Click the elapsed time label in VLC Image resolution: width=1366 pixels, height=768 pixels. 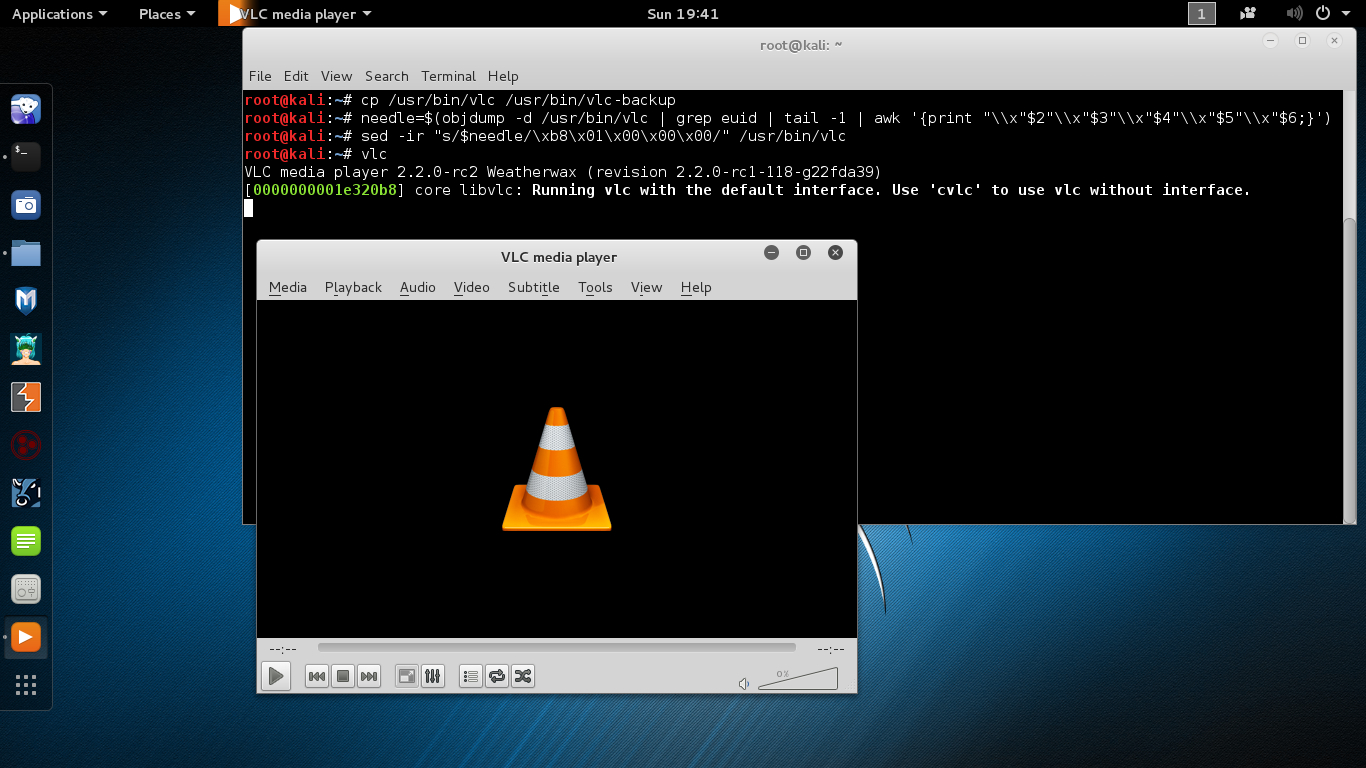click(282, 649)
